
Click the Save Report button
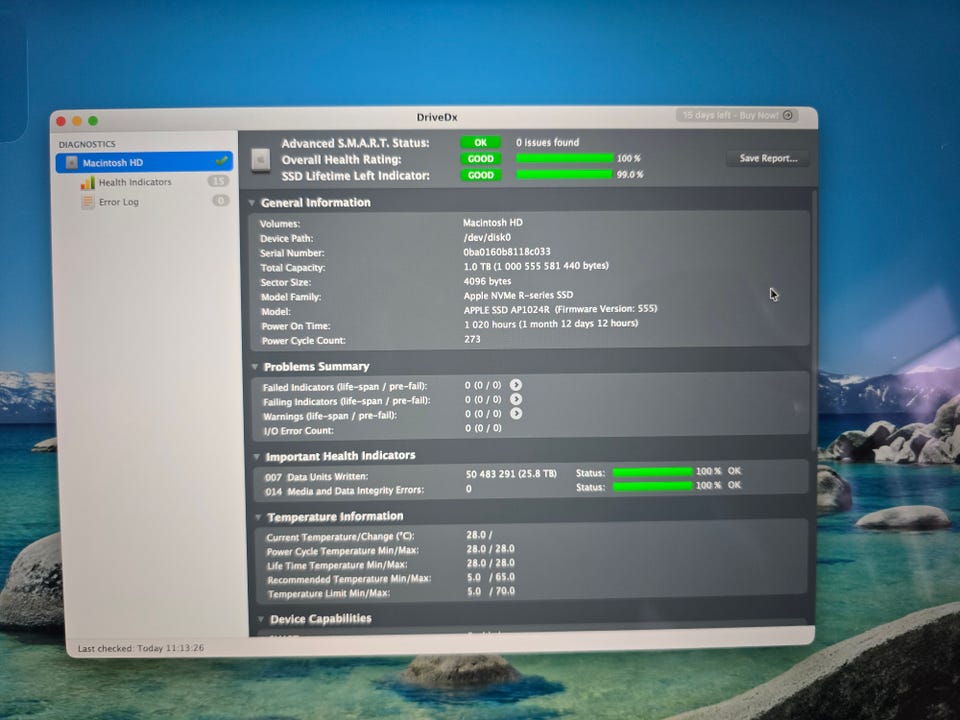pos(768,159)
